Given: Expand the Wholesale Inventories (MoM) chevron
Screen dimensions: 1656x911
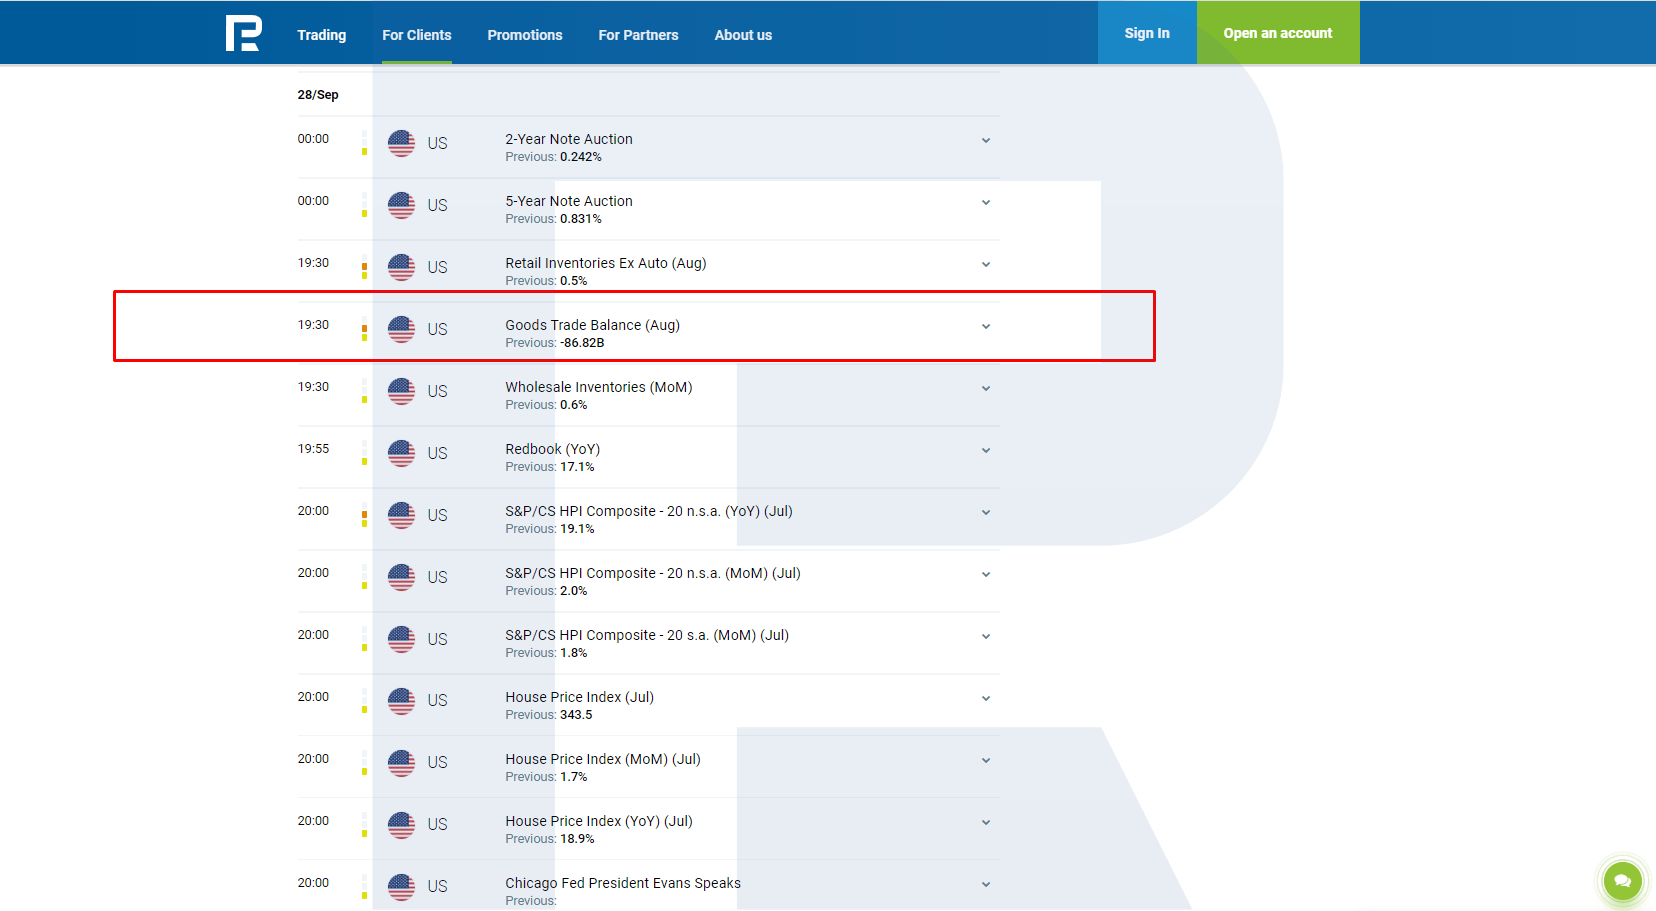Looking at the screenshot, I should point(986,389).
